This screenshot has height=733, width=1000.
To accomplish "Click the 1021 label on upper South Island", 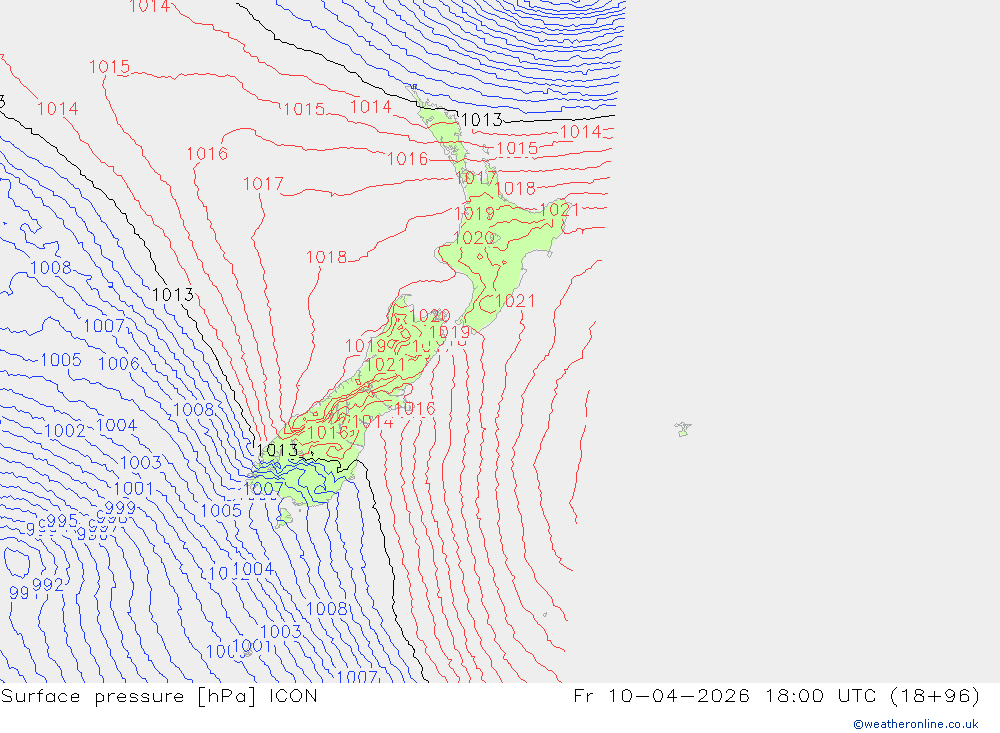I will click(385, 365).
